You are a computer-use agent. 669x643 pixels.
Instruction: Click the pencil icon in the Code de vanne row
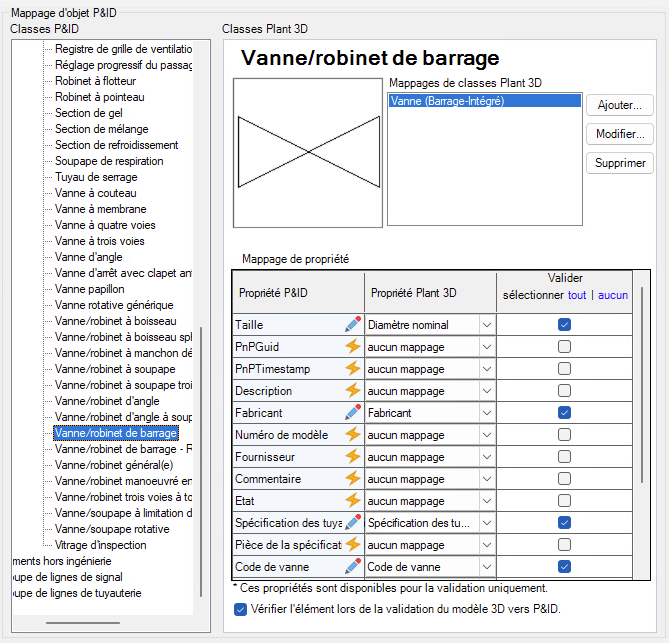[x=353, y=567]
